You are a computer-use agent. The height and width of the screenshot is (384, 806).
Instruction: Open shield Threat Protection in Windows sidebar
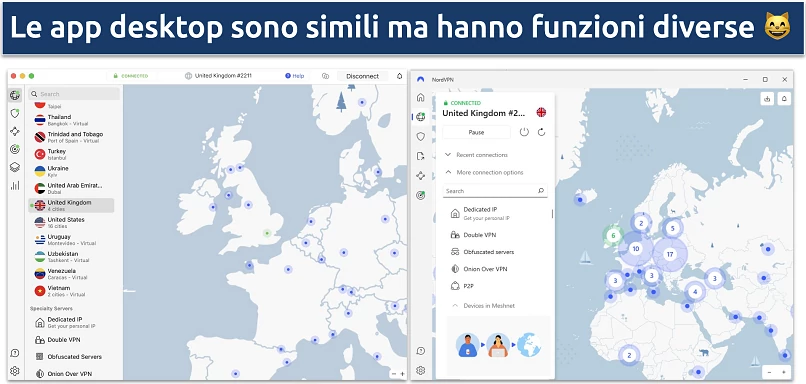click(x=420, y=136)
